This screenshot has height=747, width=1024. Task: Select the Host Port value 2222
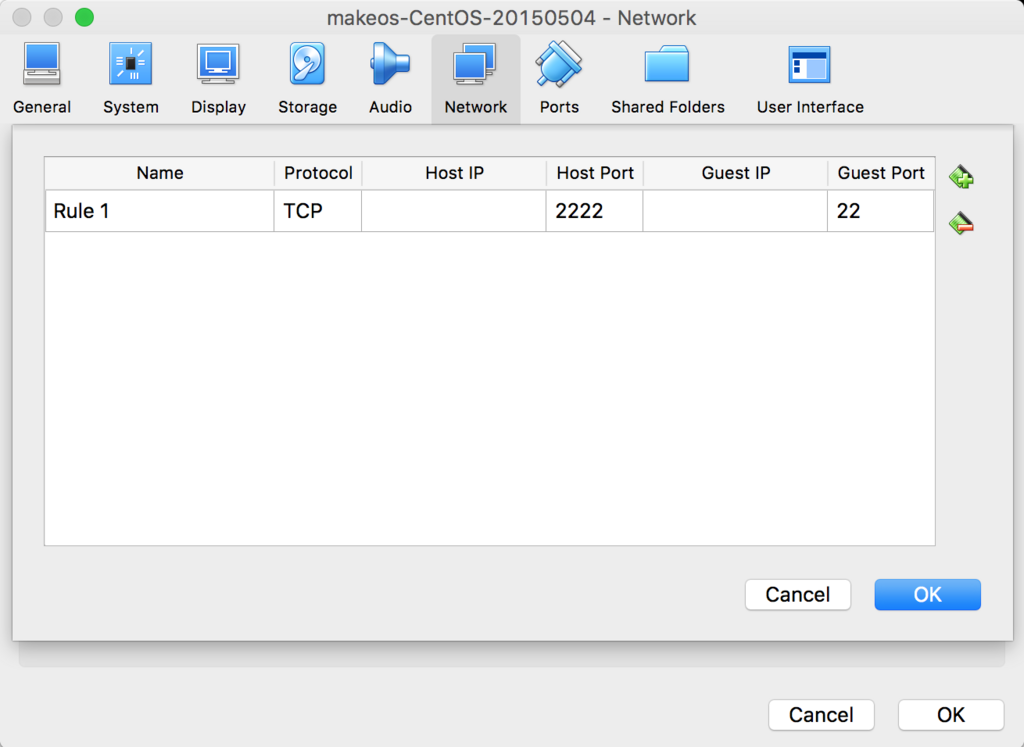coord(594,211)
